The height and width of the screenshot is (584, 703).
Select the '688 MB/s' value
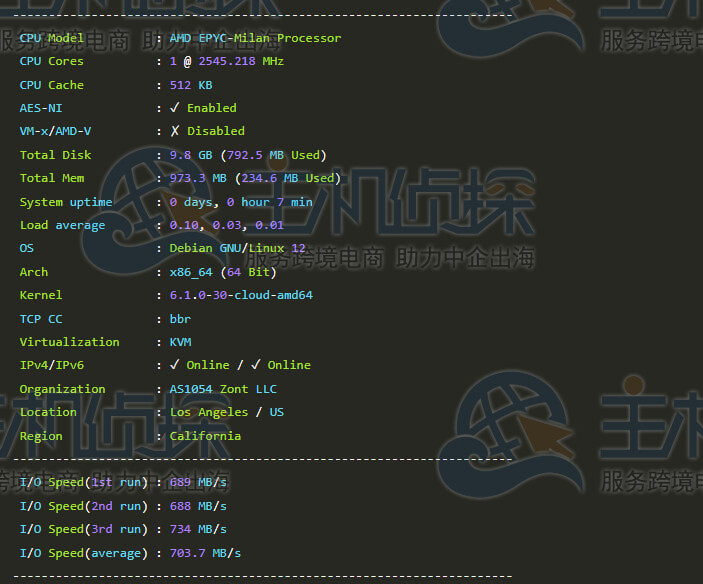click(198, 506)
